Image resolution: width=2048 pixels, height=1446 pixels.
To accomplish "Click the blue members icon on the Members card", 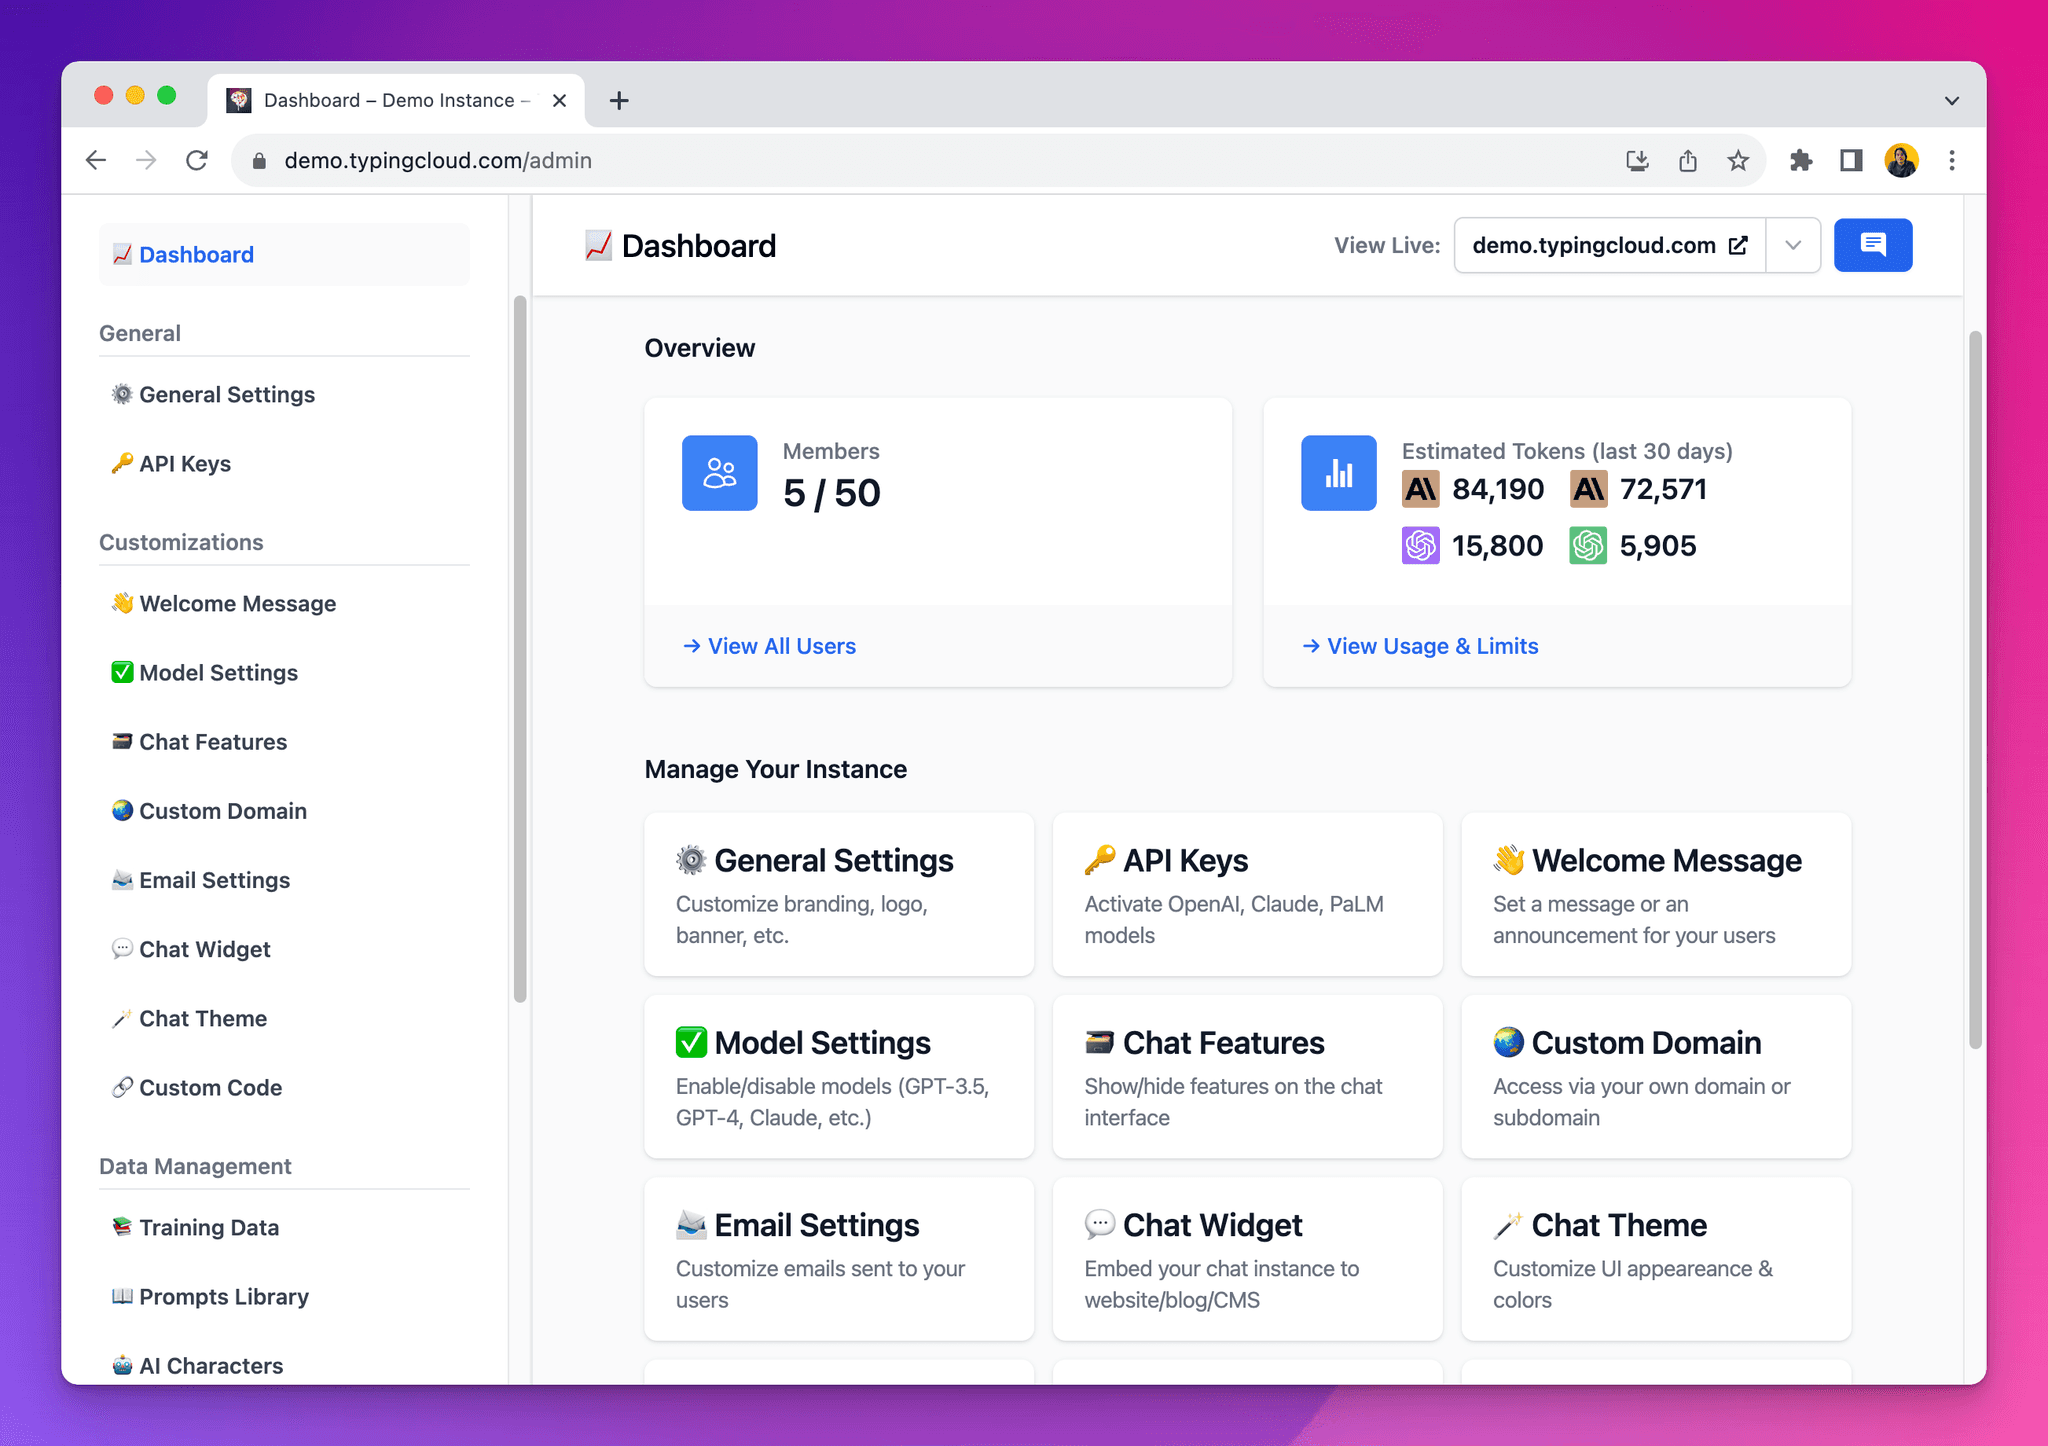I will pos(719,473).
